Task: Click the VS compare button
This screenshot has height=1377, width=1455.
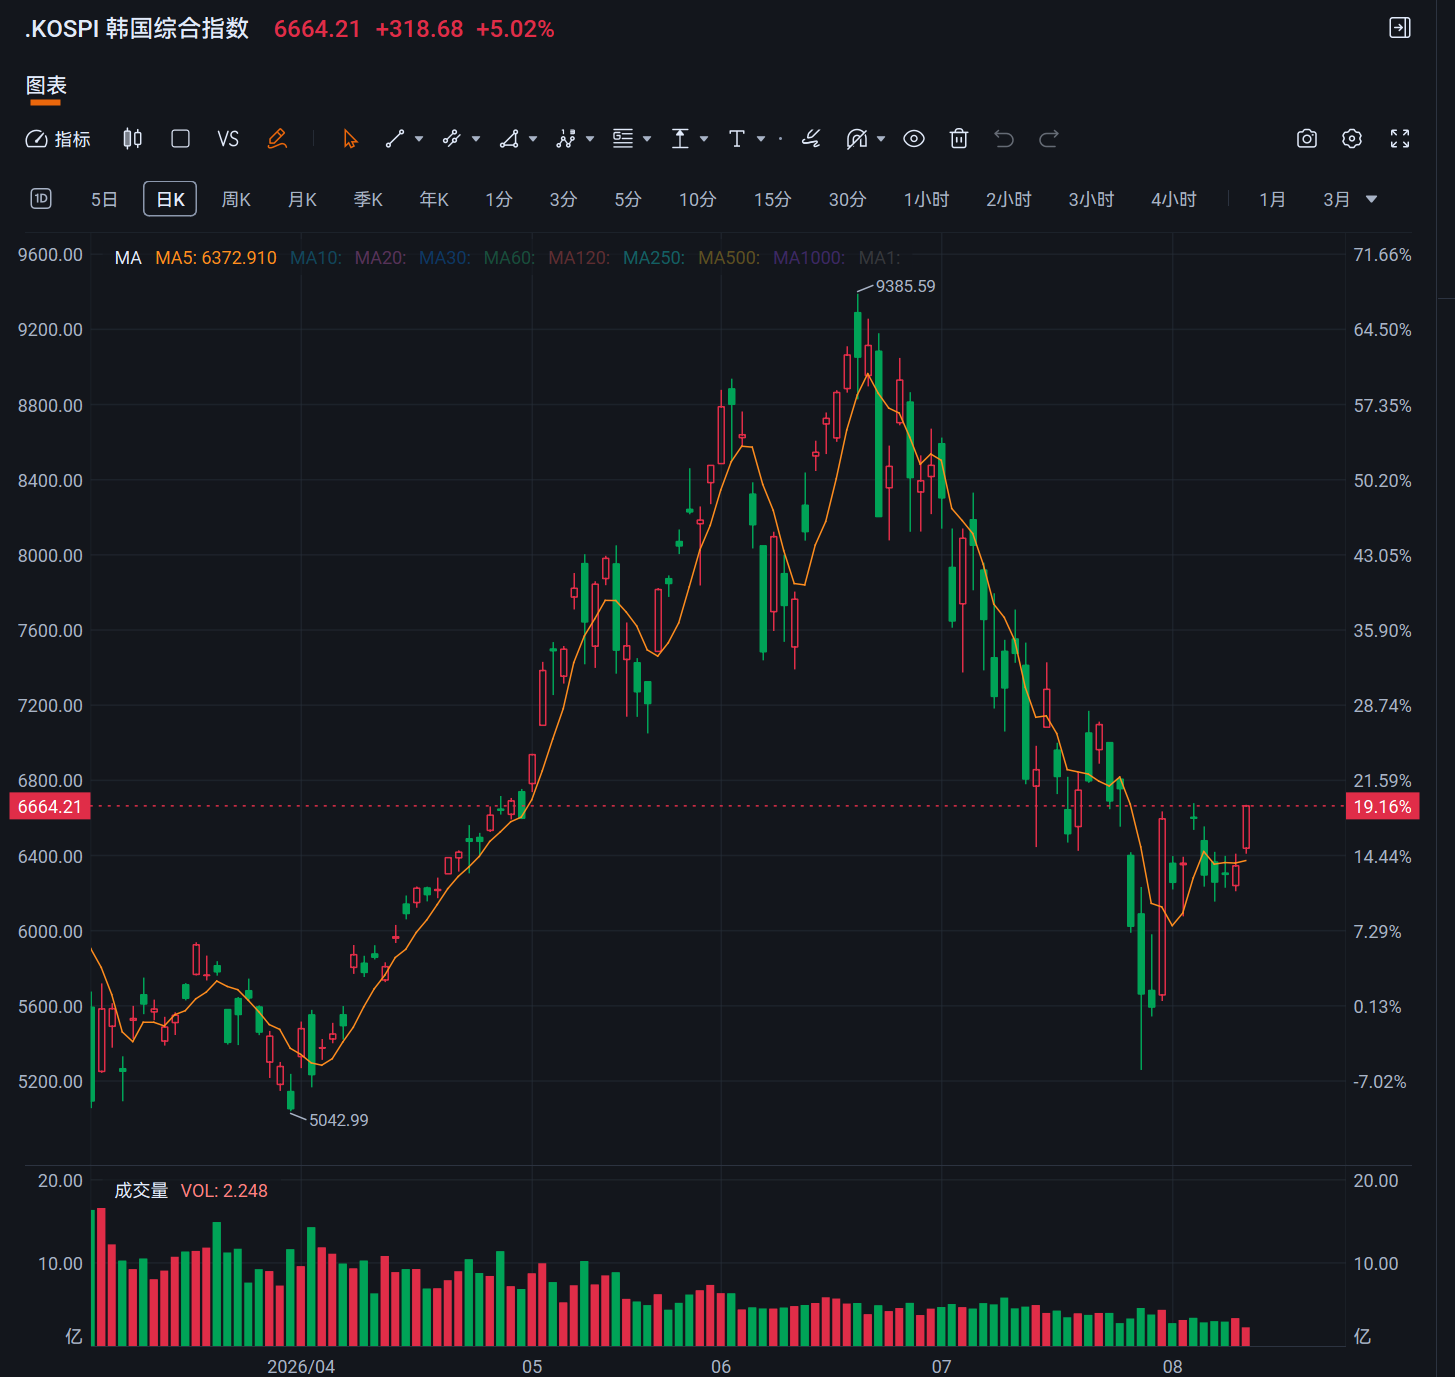Action: tap(228, 139)
